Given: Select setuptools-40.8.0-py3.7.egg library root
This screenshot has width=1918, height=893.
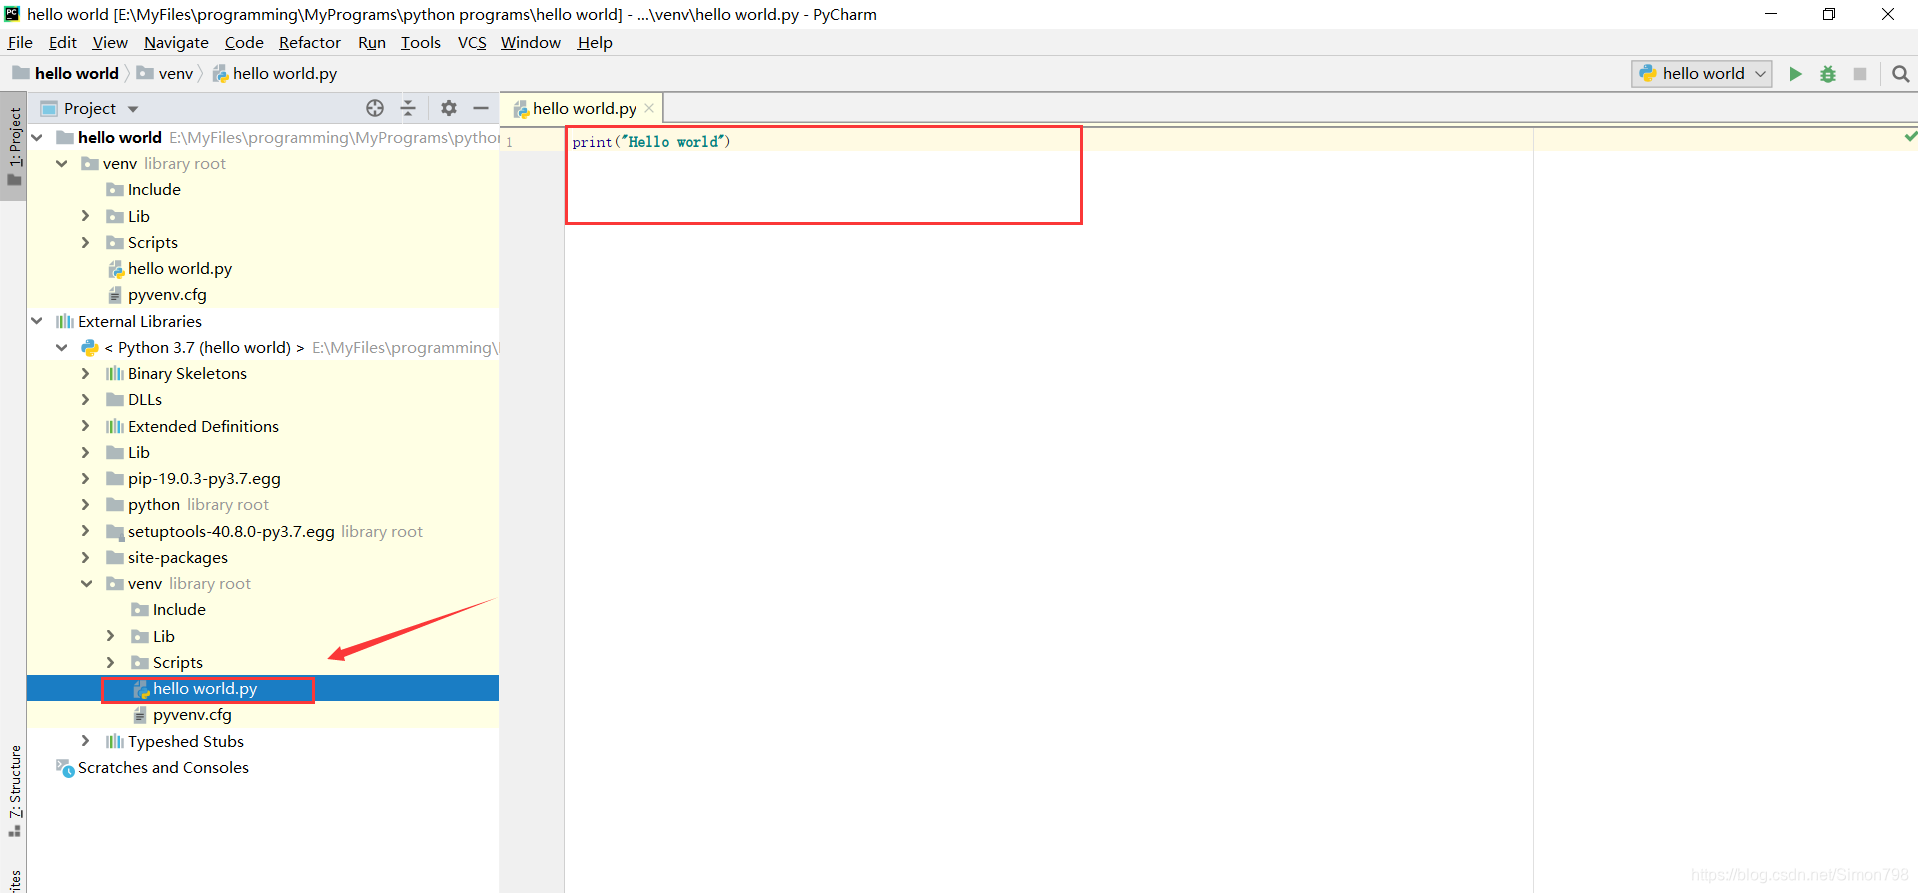Looking at the screenshot, I should tap(263, 531).
